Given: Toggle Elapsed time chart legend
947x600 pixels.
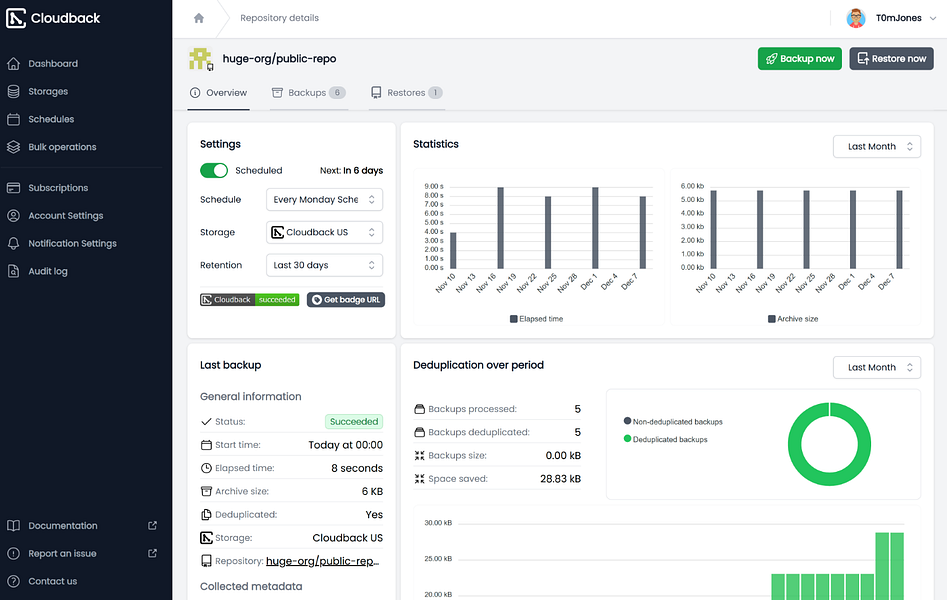Looking at the screenshot, I should tap(536, 319).
